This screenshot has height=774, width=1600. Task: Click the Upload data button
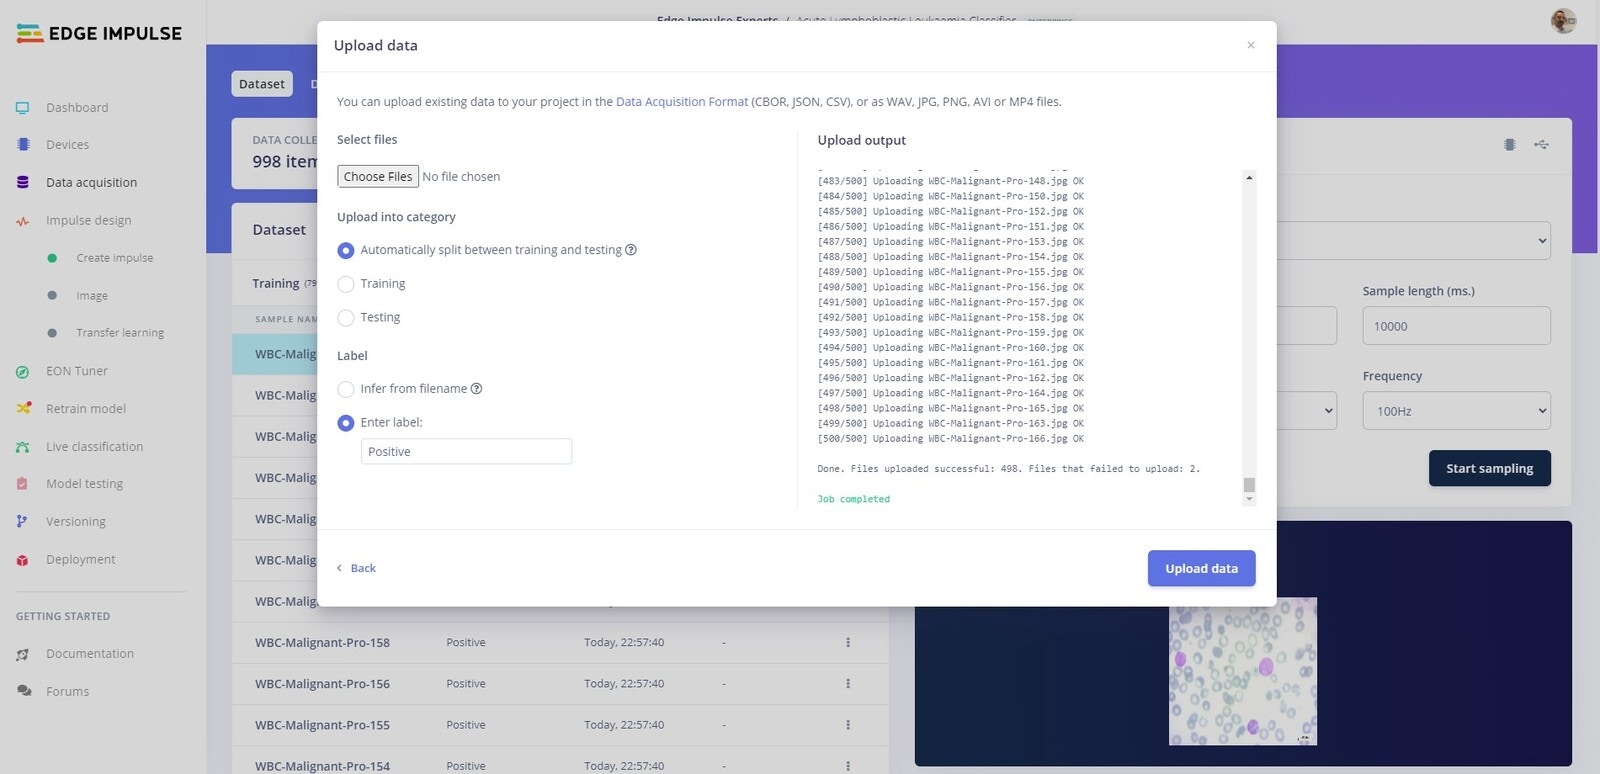pos(1201,569)
